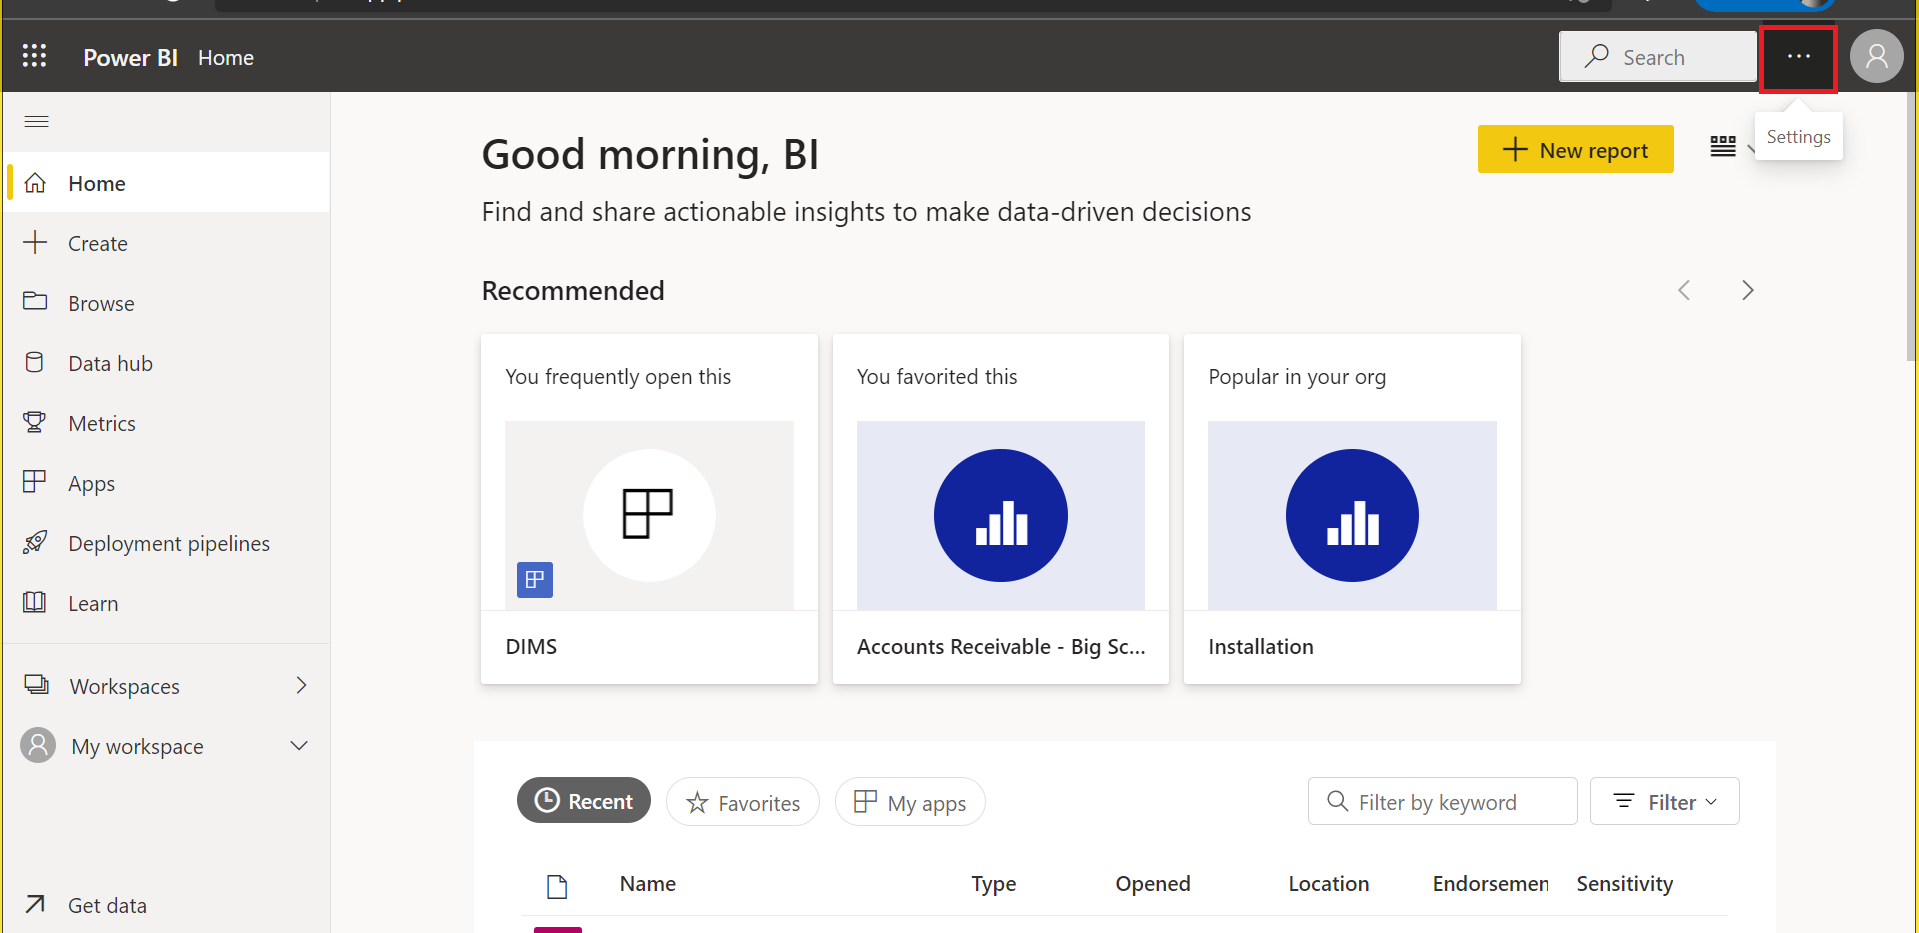
Task: Open the Installation recommended card
Action: [1352, 509]
